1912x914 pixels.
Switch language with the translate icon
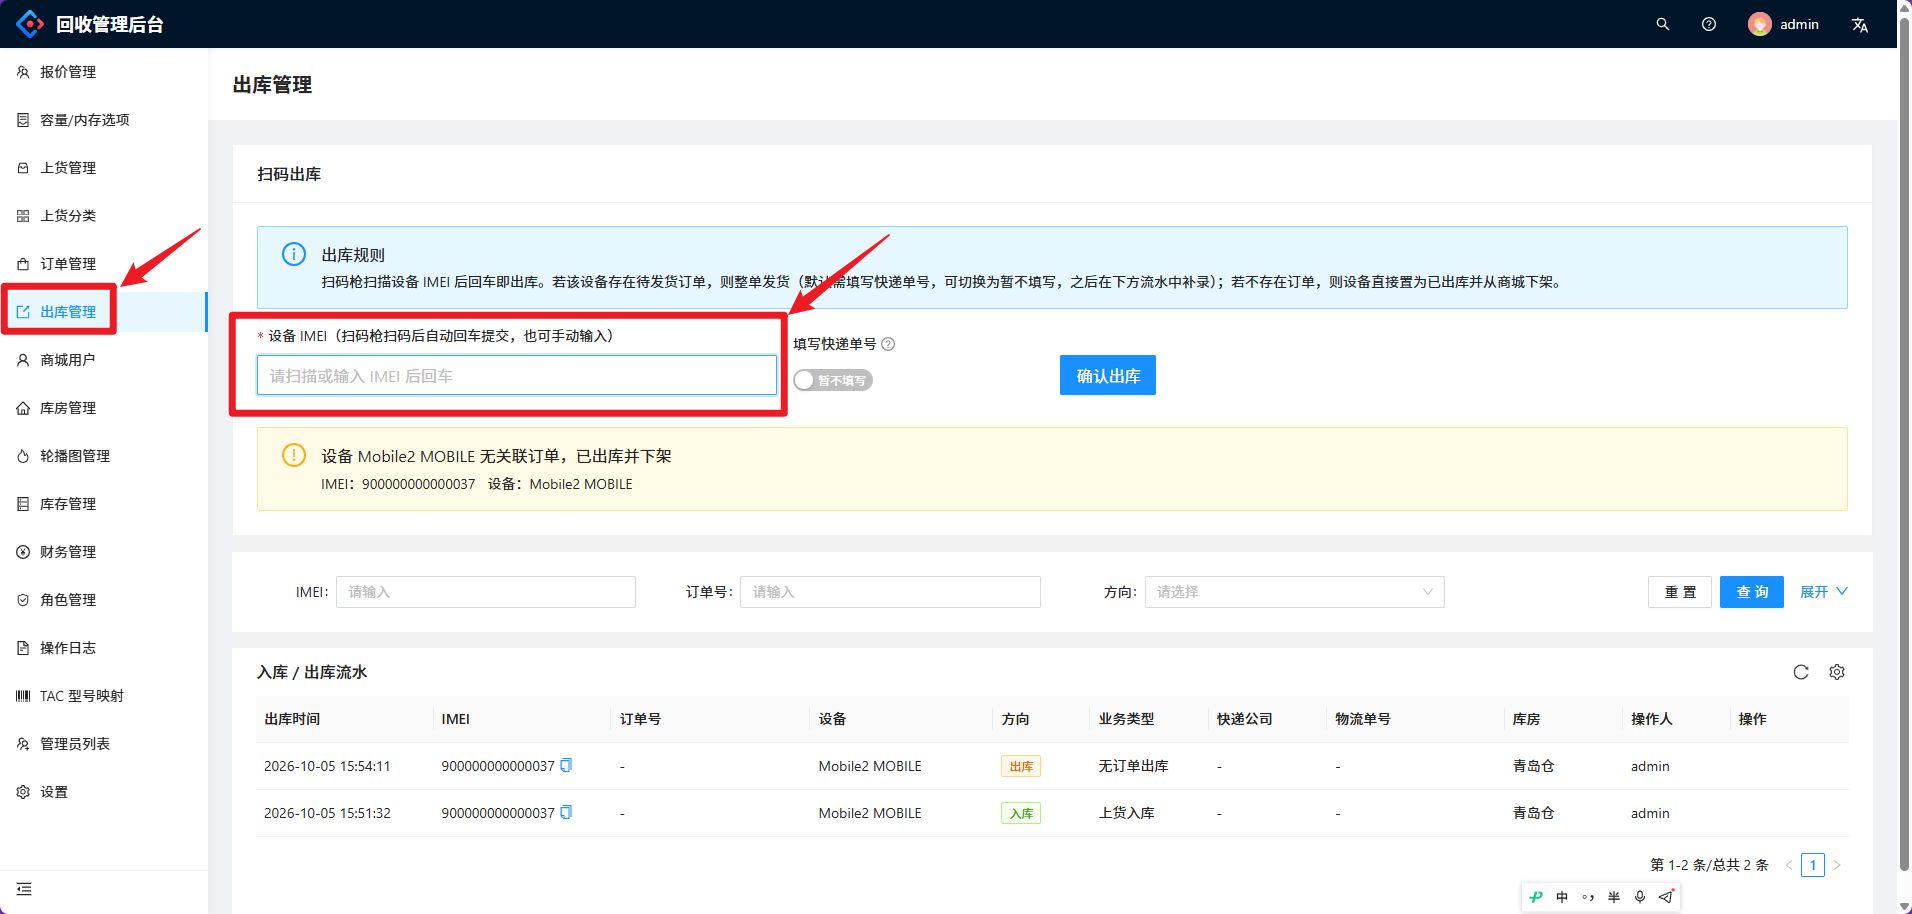(x=1859, y=24)
